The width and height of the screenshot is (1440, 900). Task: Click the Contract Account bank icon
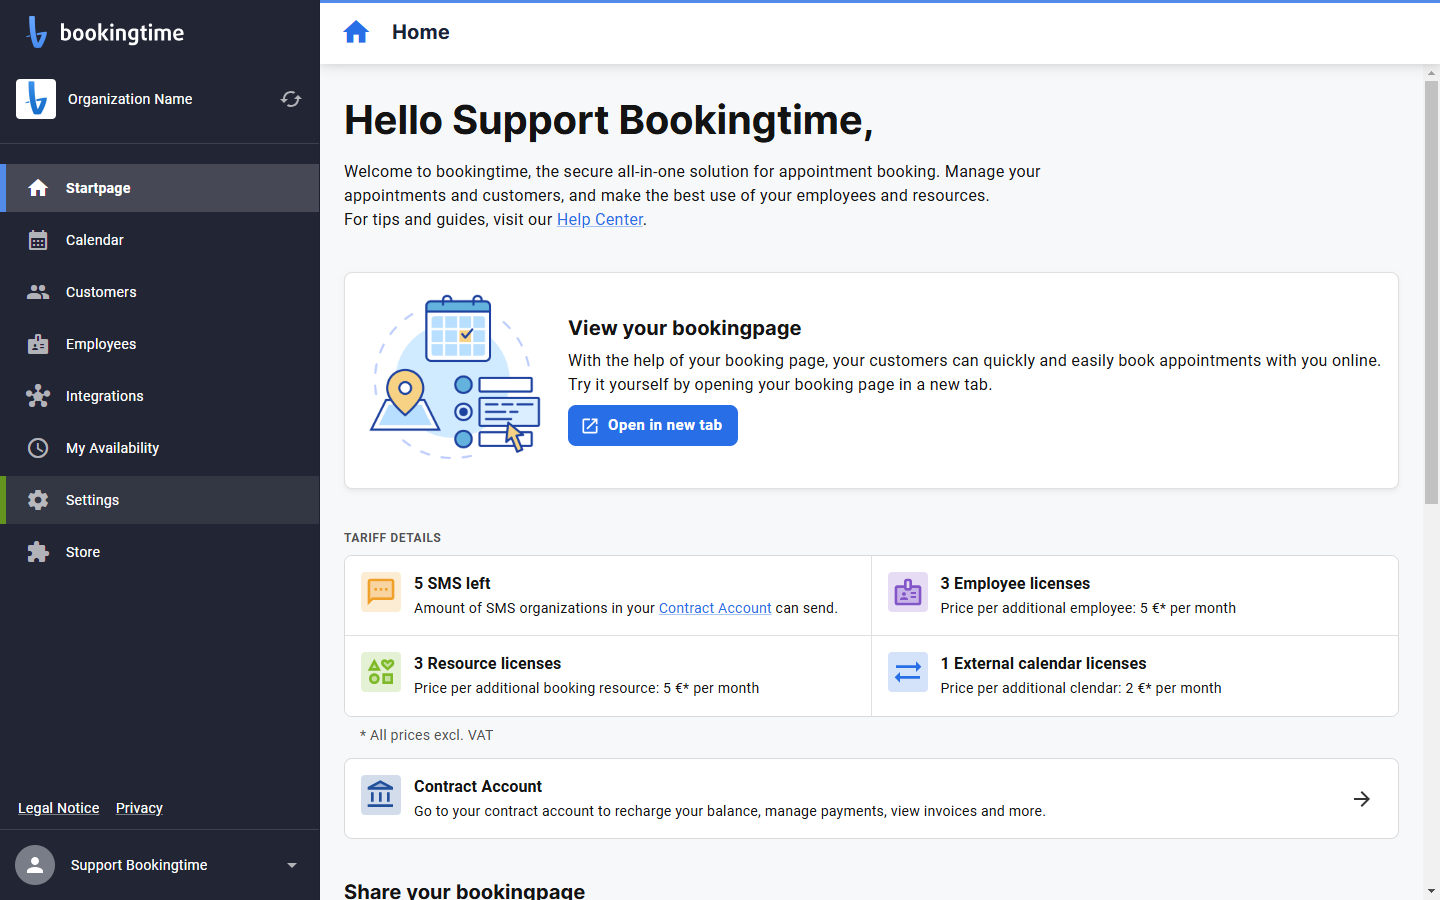point(381,795)
